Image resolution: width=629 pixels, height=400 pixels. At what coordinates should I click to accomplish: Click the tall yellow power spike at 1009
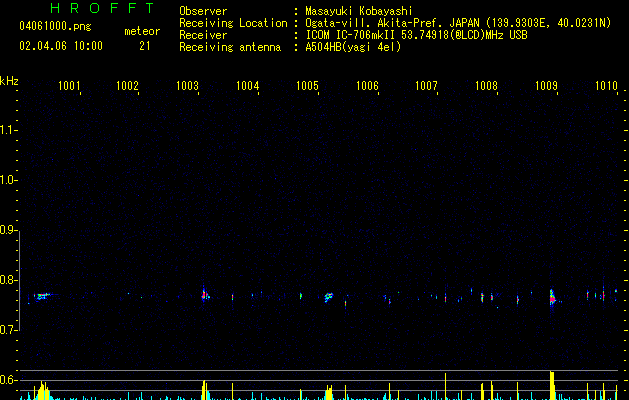552,386
